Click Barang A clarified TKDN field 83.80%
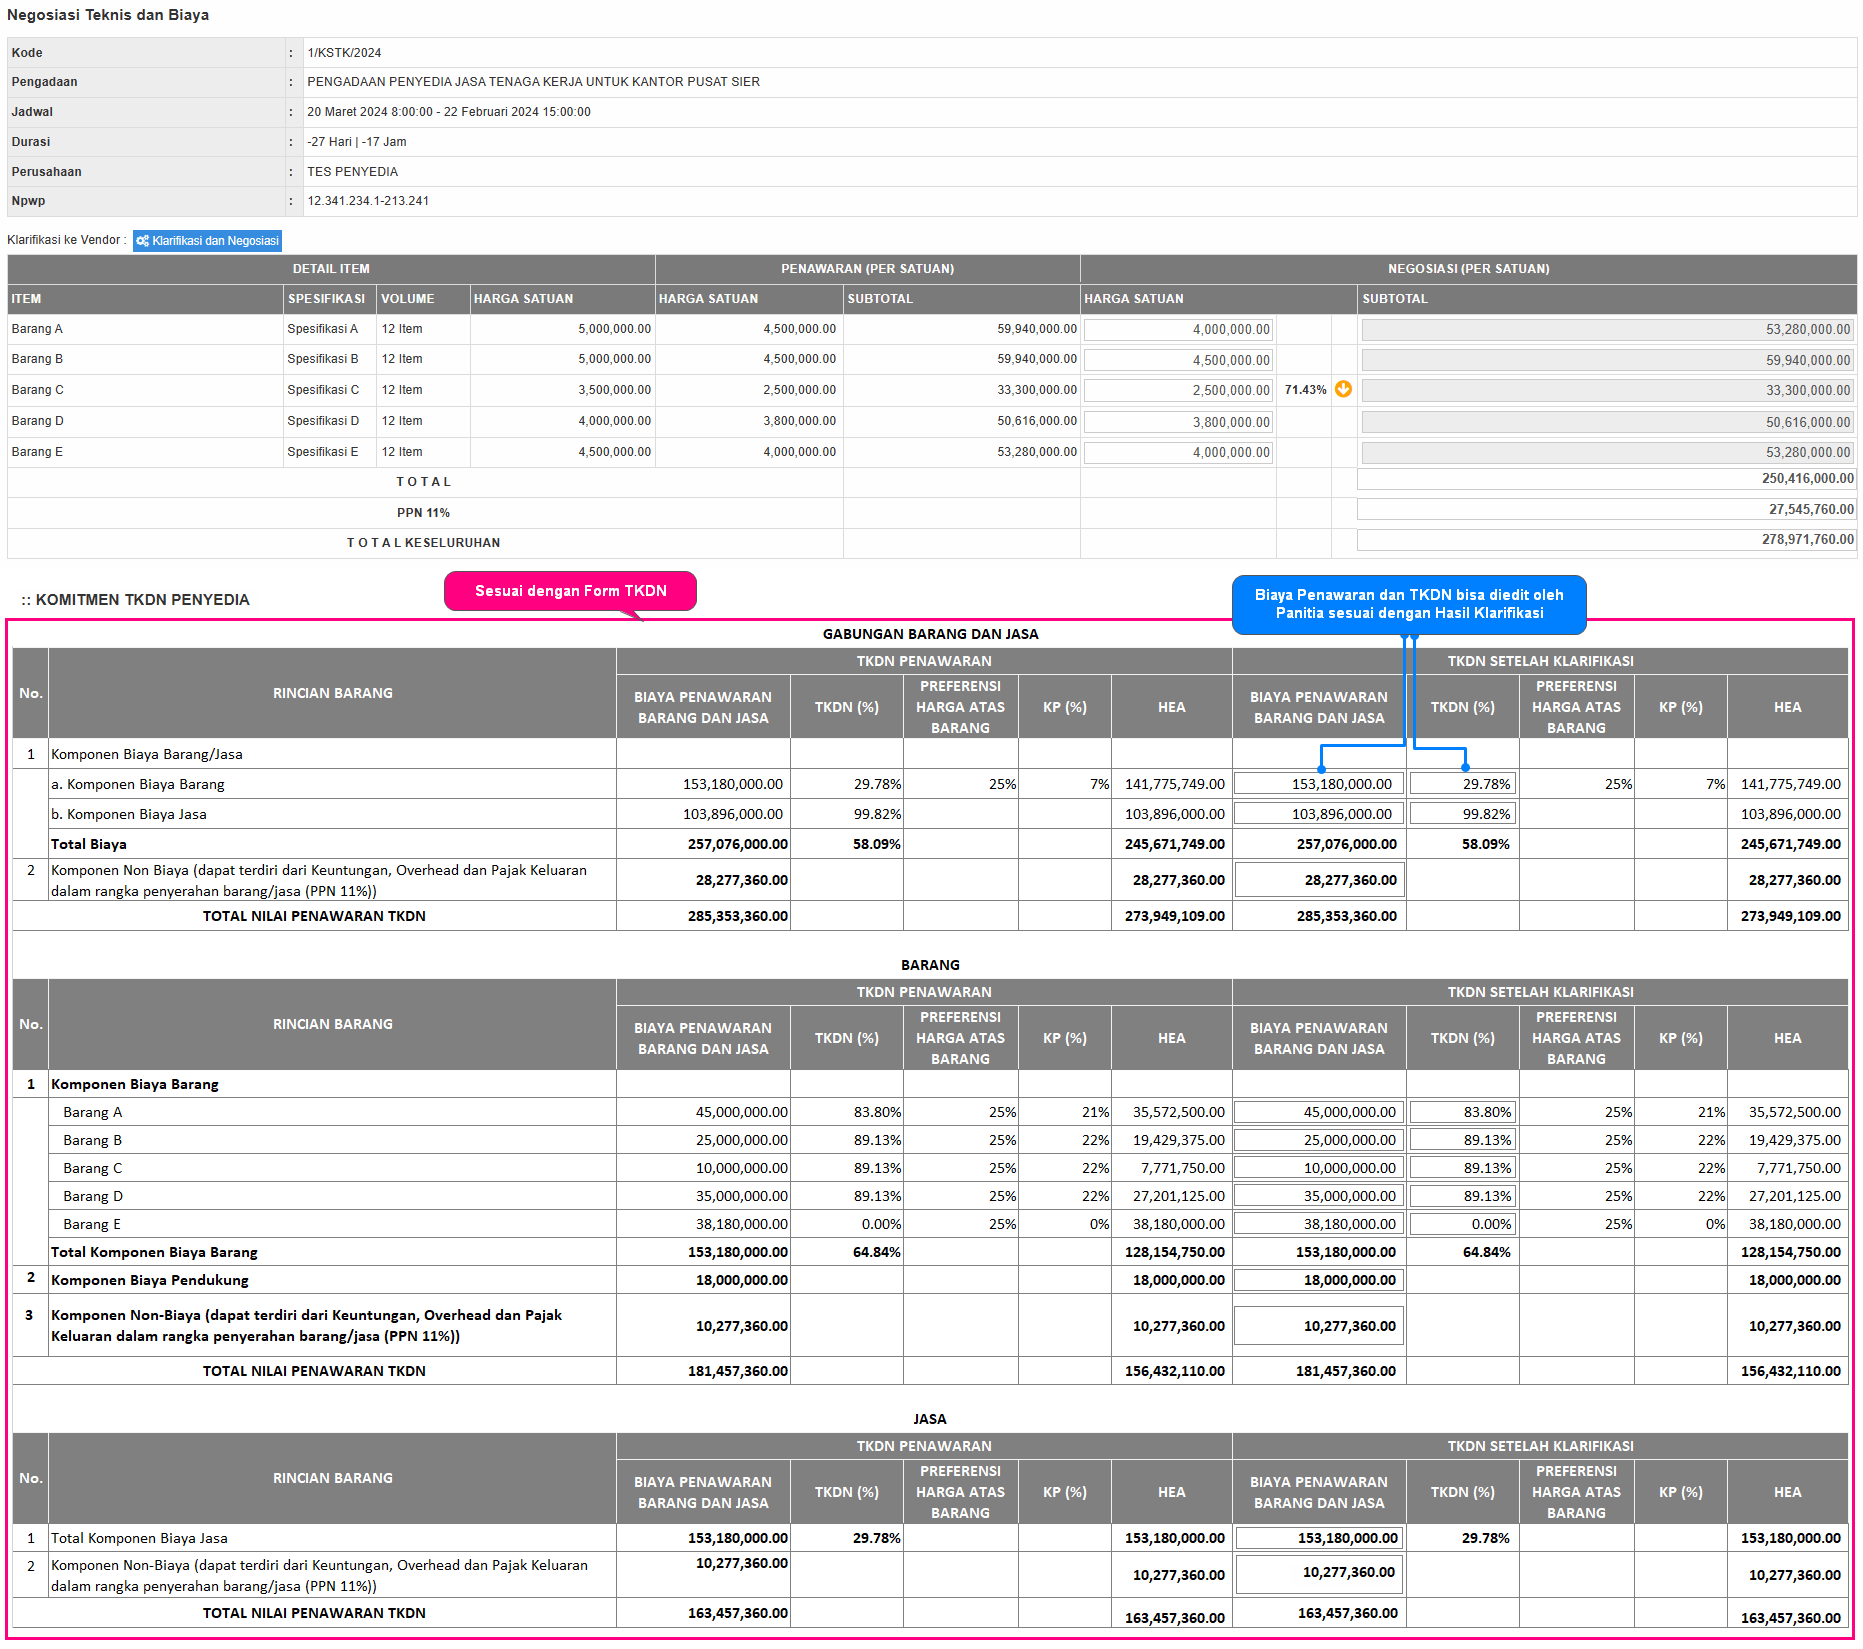The height and width of the screenshot is (1649, 1863). 1462,1112
